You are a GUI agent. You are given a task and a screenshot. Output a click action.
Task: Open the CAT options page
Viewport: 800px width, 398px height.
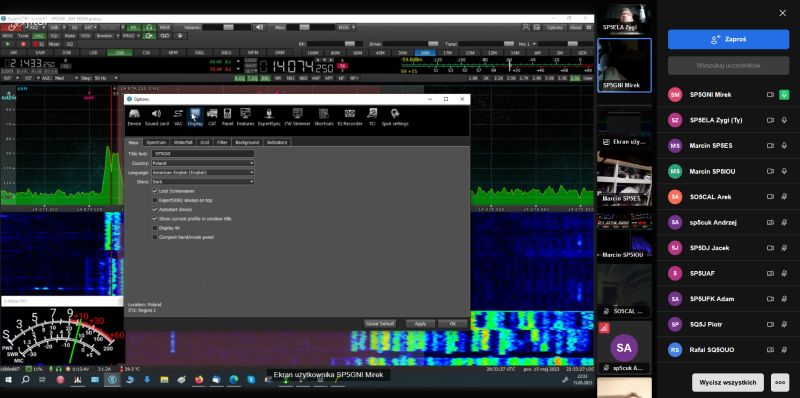point(212,117)
